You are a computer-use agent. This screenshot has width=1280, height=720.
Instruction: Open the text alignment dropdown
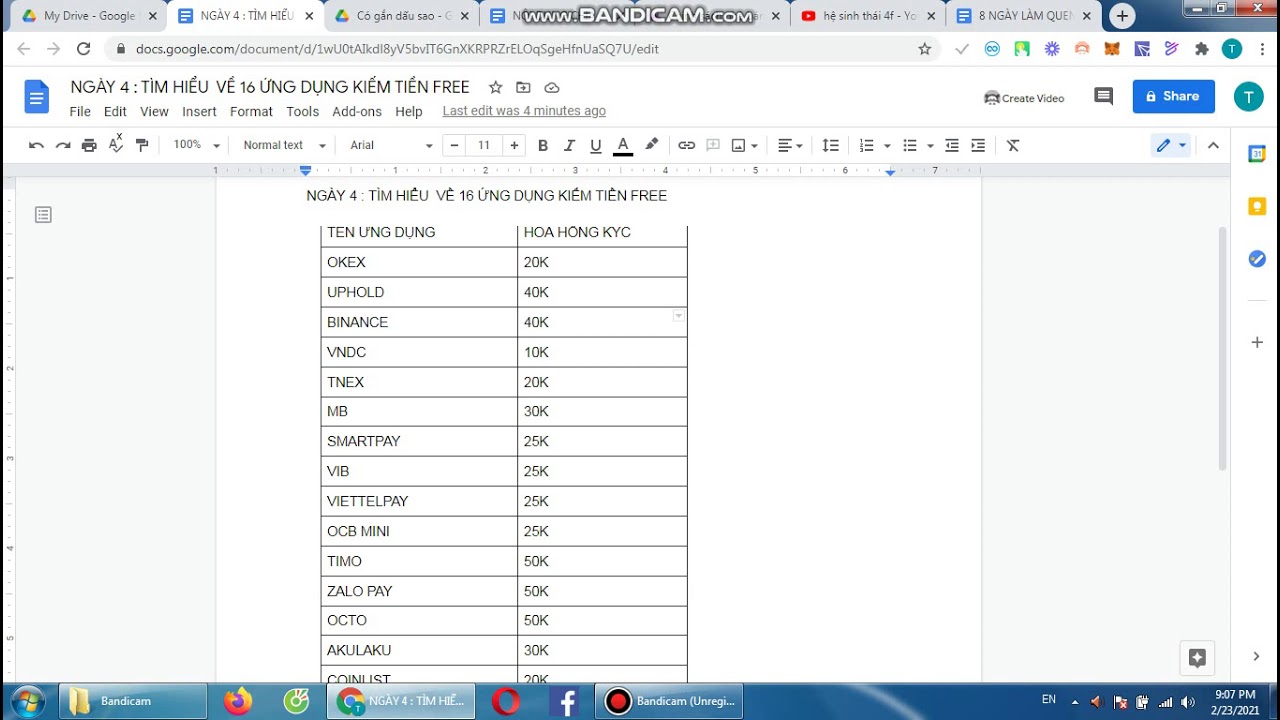click(791, 145)
